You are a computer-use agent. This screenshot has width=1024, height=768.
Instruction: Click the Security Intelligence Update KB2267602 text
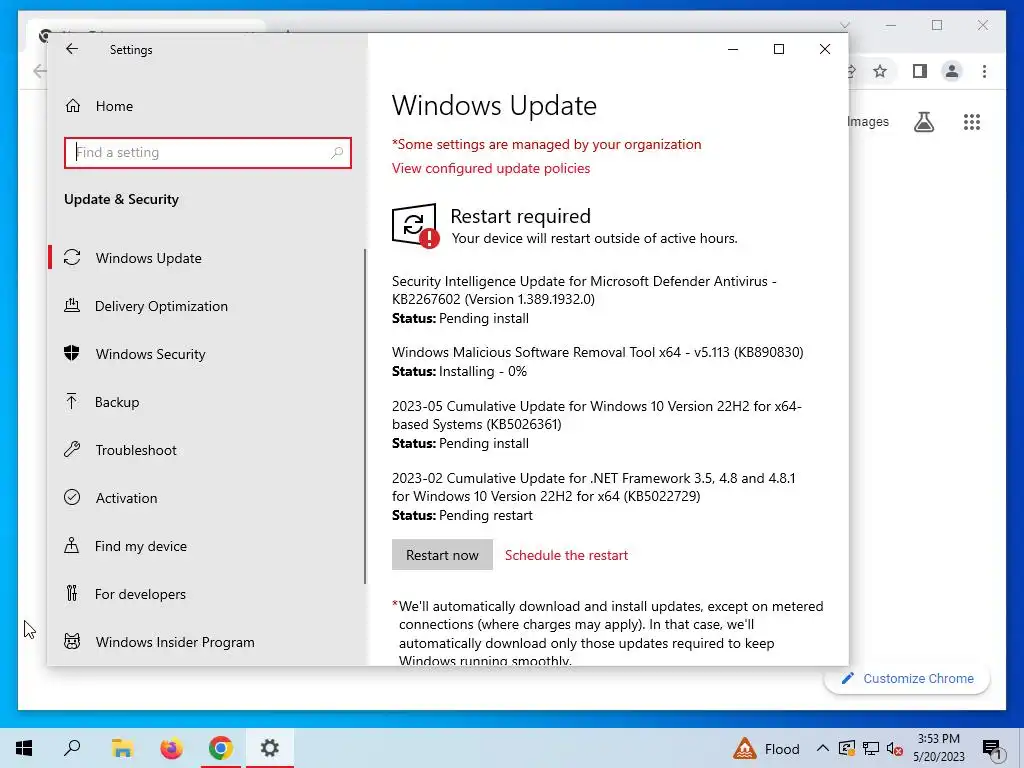point(584,290)
